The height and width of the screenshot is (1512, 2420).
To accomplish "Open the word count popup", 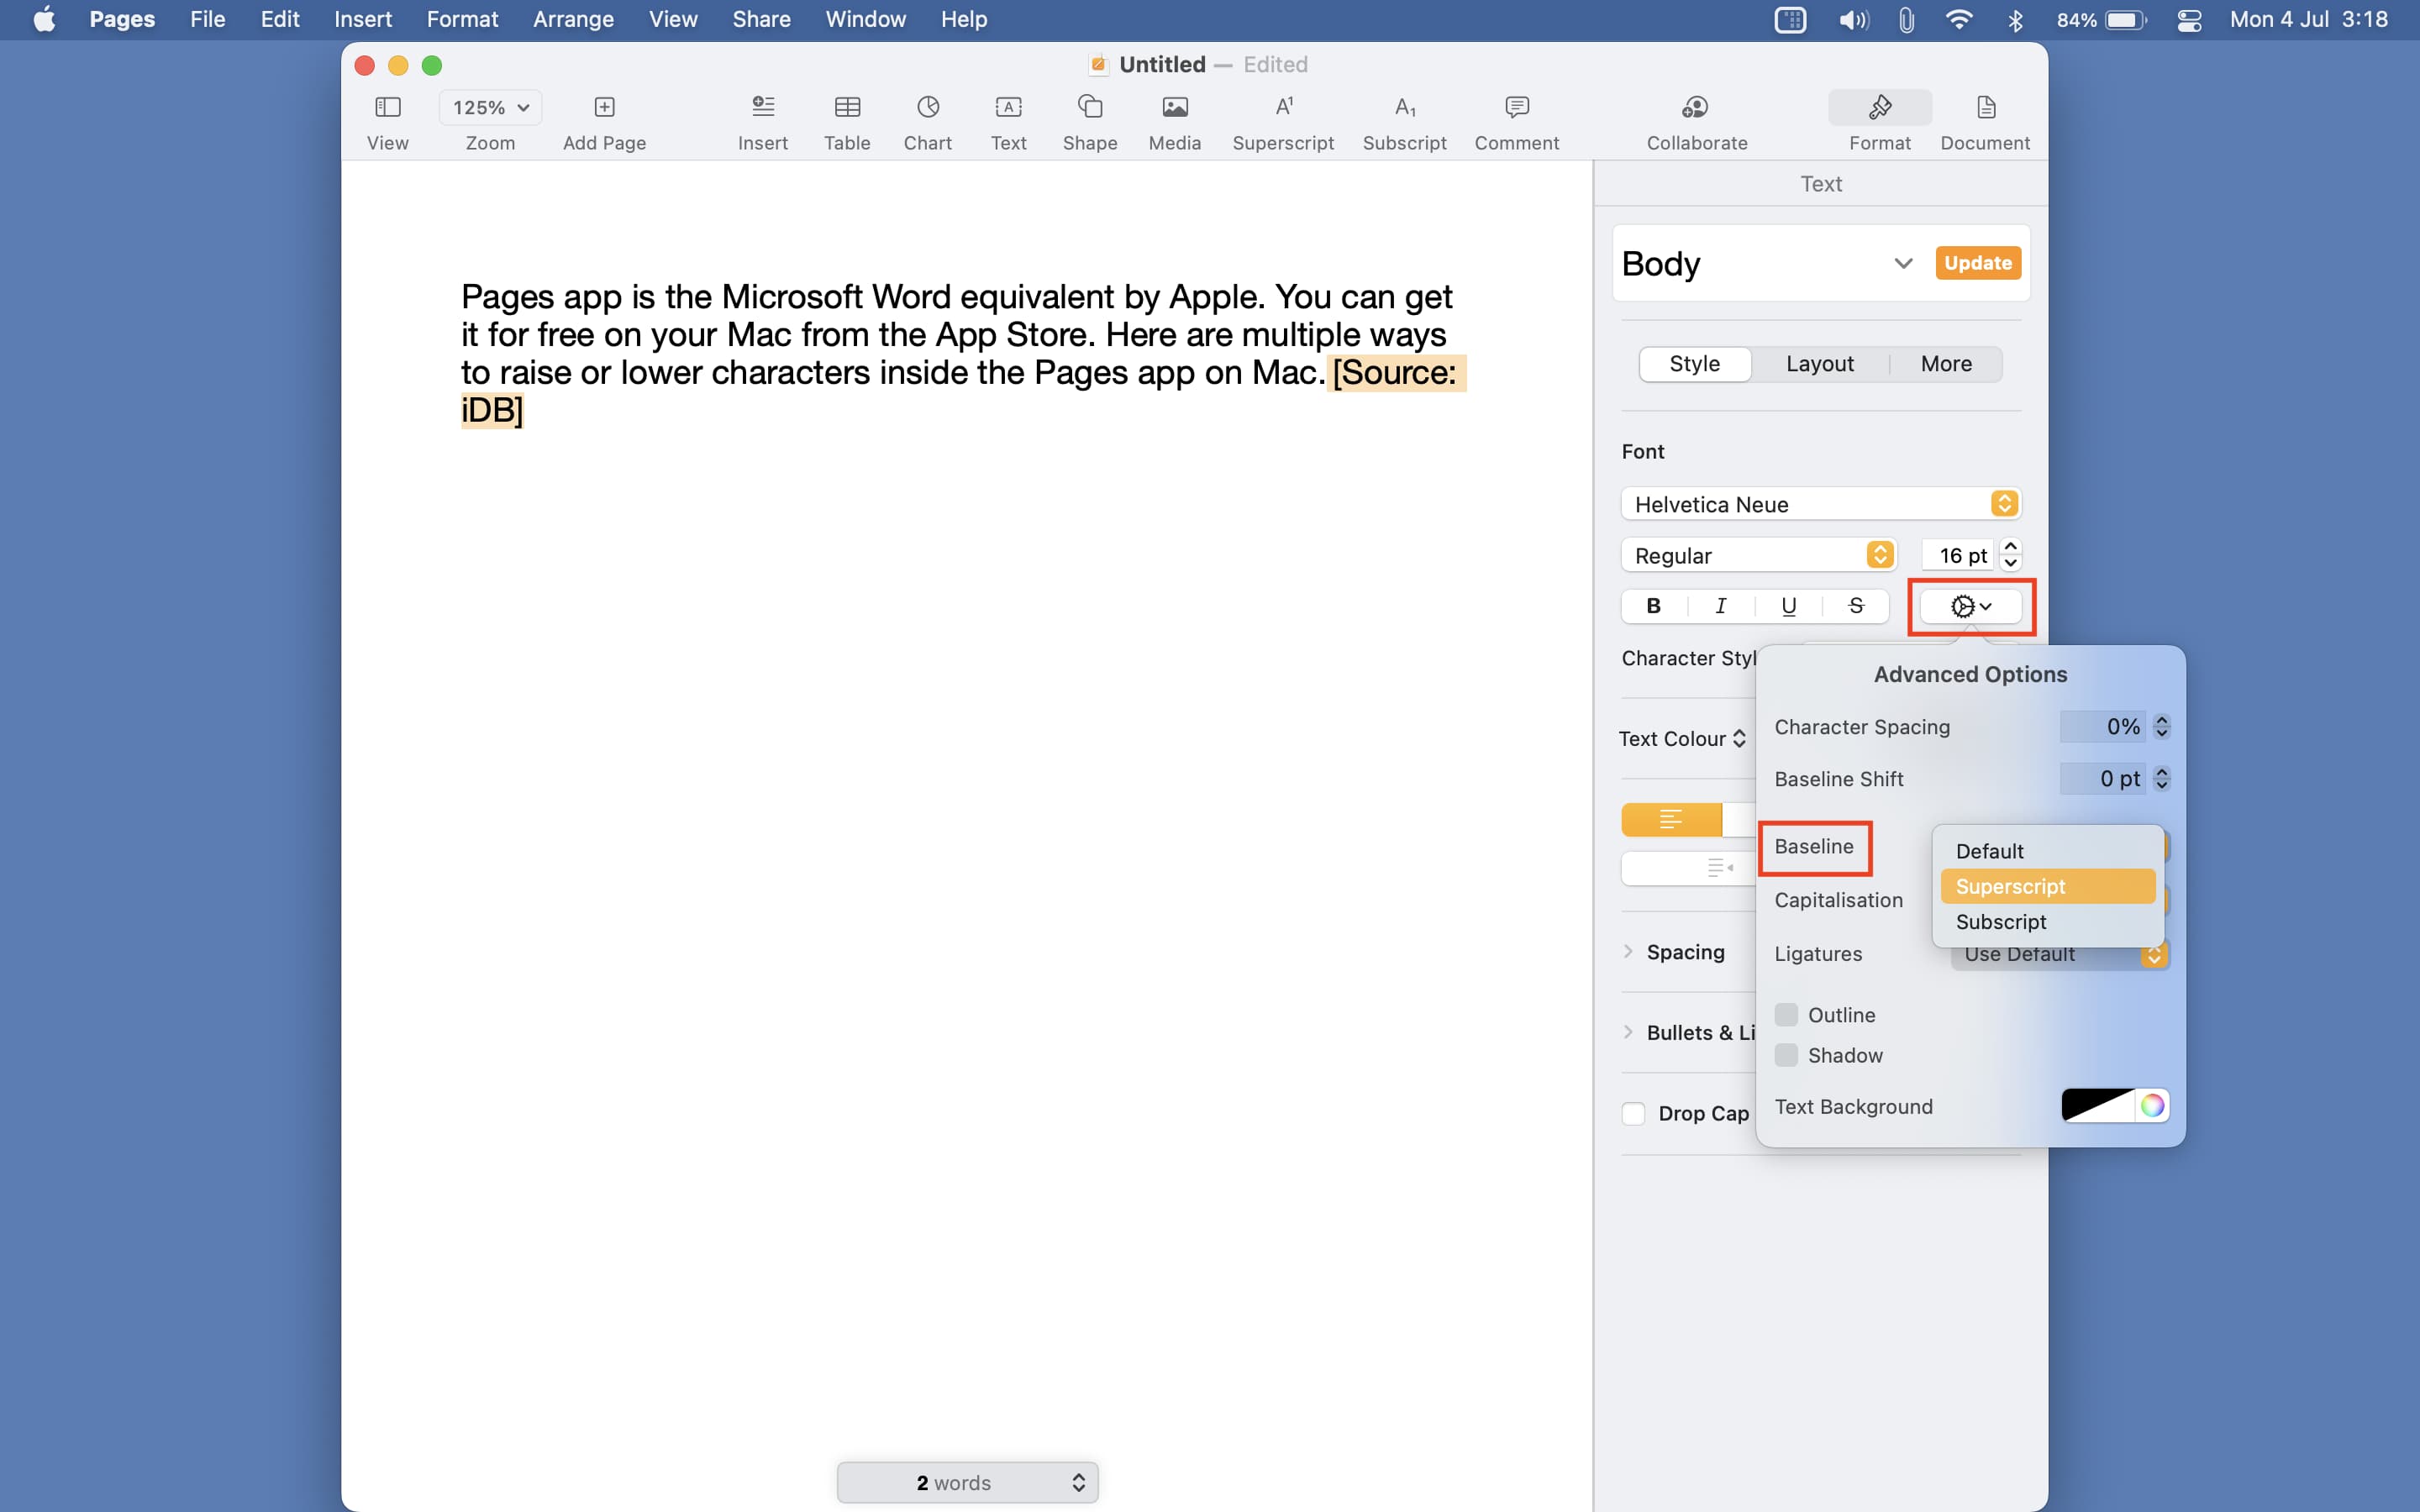I will pyautogui.click(x=967, y=1482).
